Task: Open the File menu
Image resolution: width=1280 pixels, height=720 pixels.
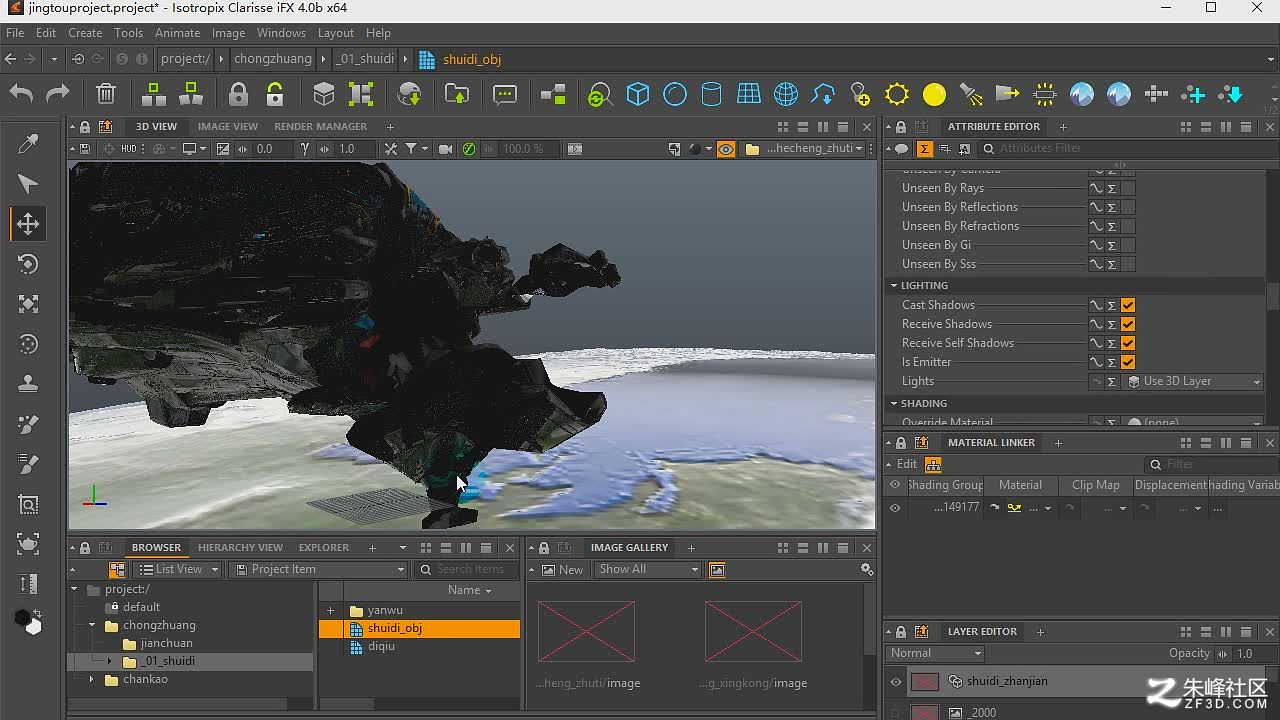Action: pos(15,33)
